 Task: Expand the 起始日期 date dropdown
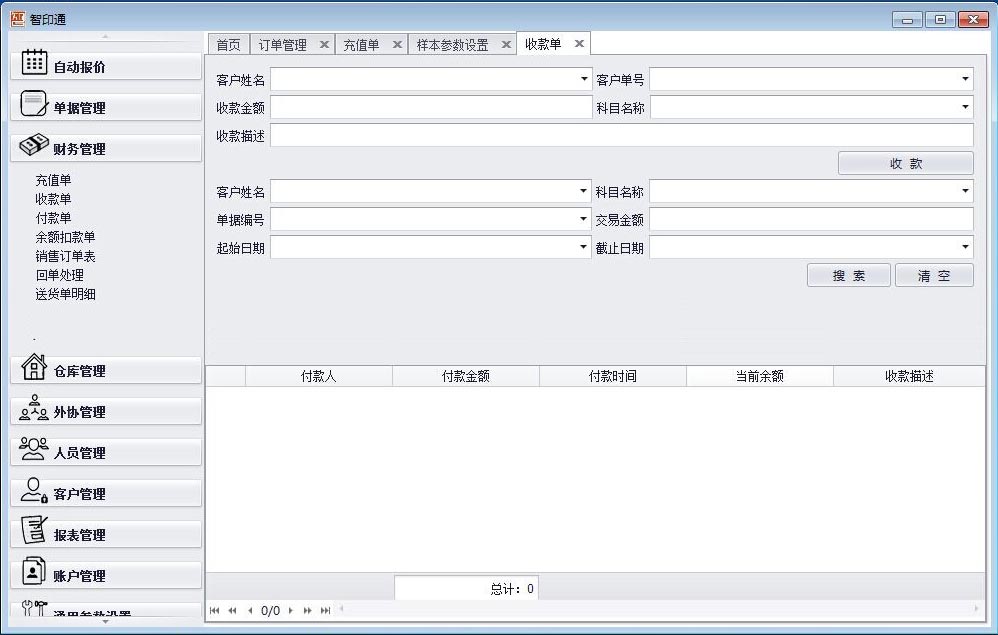pyautogui.click(x=584, y=247)
